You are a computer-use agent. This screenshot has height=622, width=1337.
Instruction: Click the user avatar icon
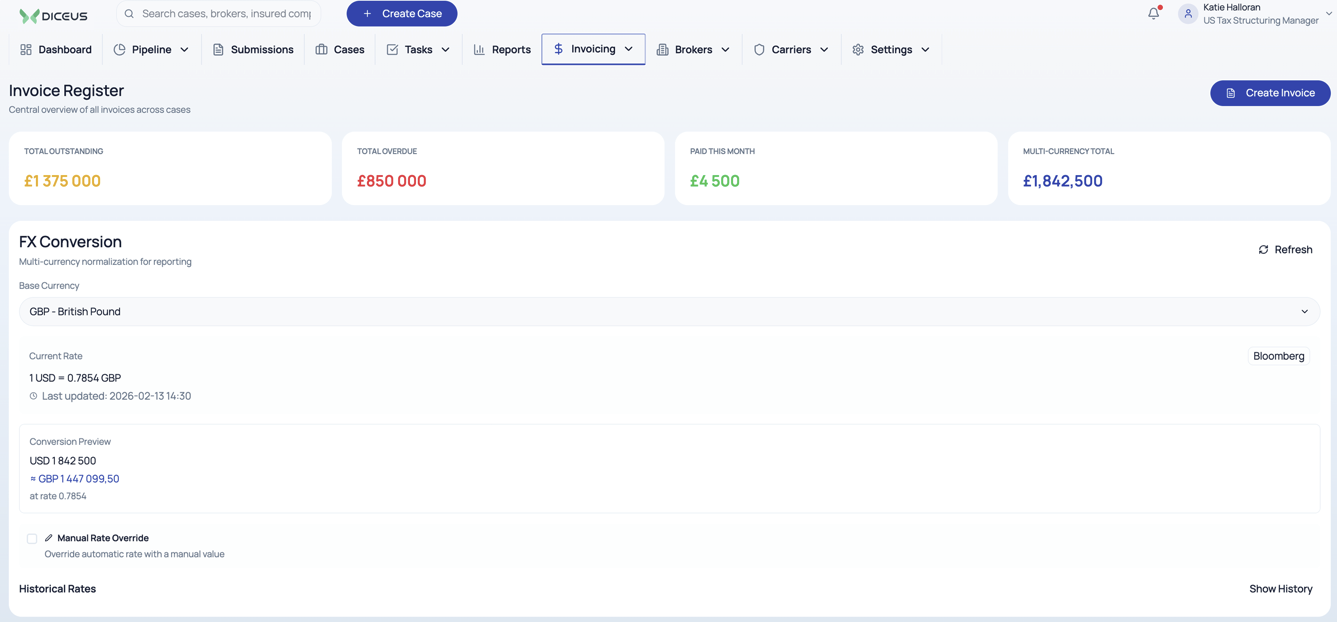(x=1187, y=14)
